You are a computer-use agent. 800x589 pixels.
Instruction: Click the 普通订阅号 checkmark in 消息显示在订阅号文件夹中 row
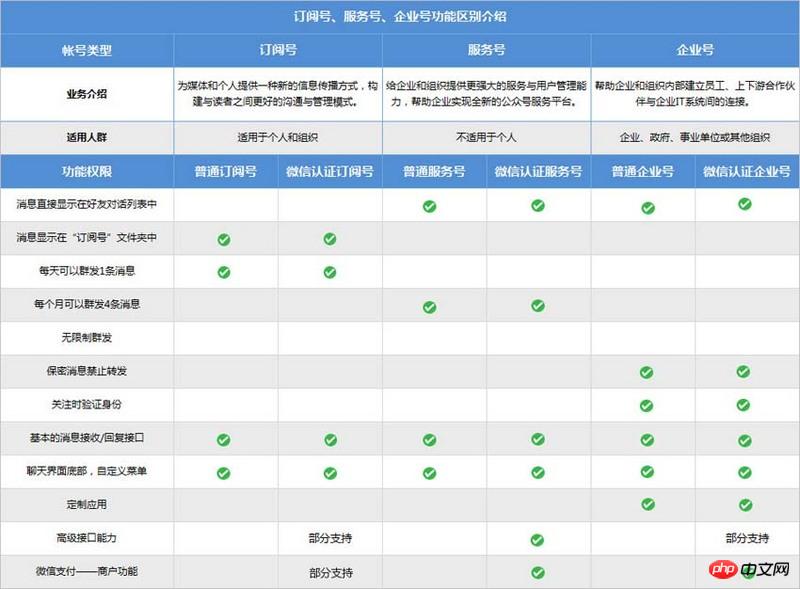pyautogui.click(x=224, y=239)
